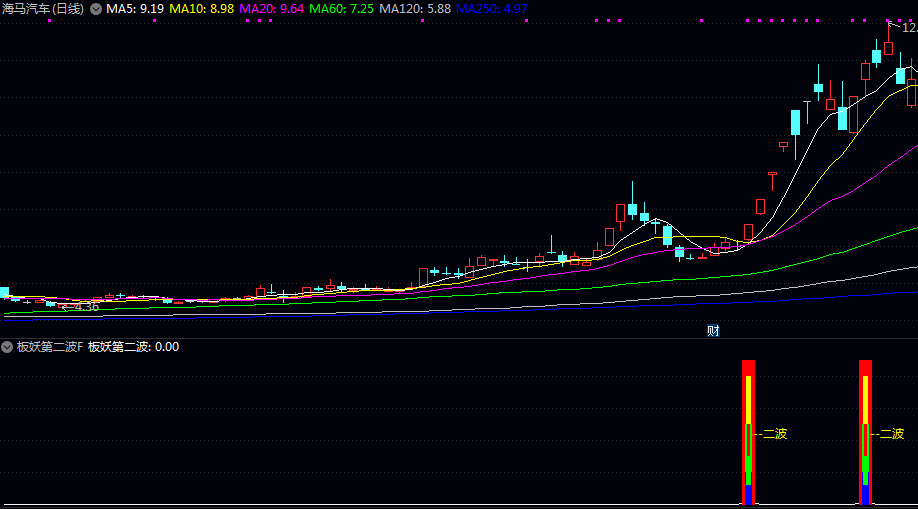Click the 板妖第二波: 0.00 indicator value

click(x=133, y=347)
